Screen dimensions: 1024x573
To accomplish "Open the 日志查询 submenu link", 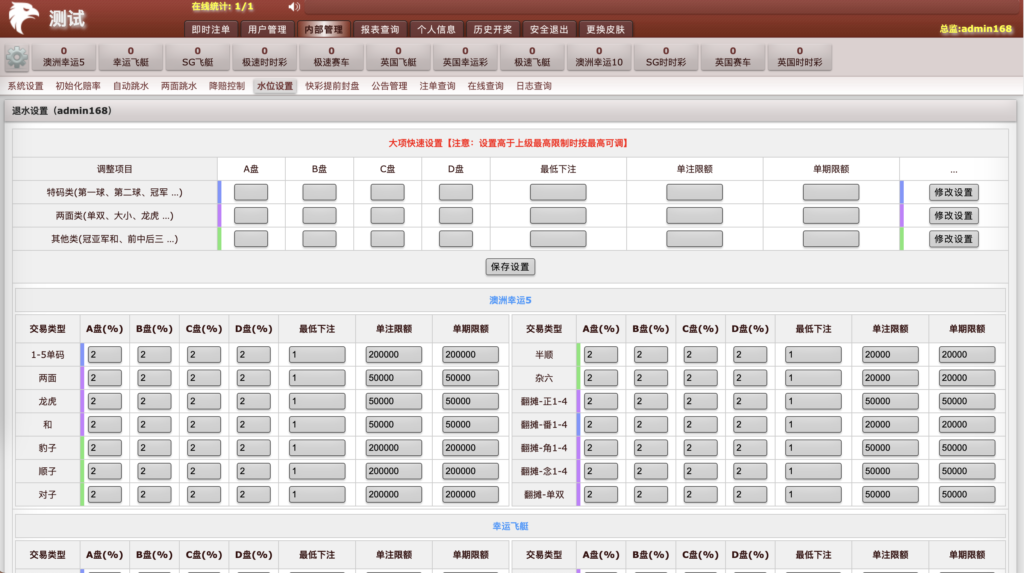I will (x=533, y=86).
